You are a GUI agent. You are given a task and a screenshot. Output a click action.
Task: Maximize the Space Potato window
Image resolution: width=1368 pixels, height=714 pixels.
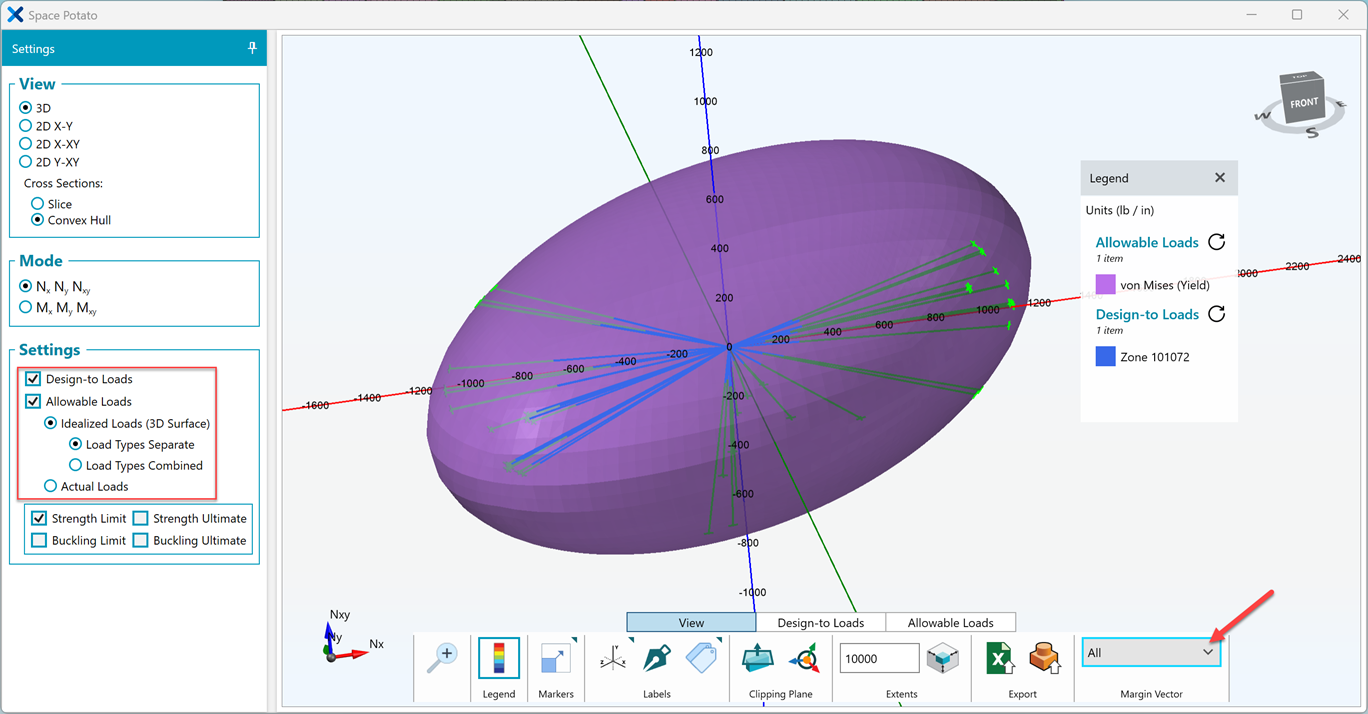(1297, 15)
